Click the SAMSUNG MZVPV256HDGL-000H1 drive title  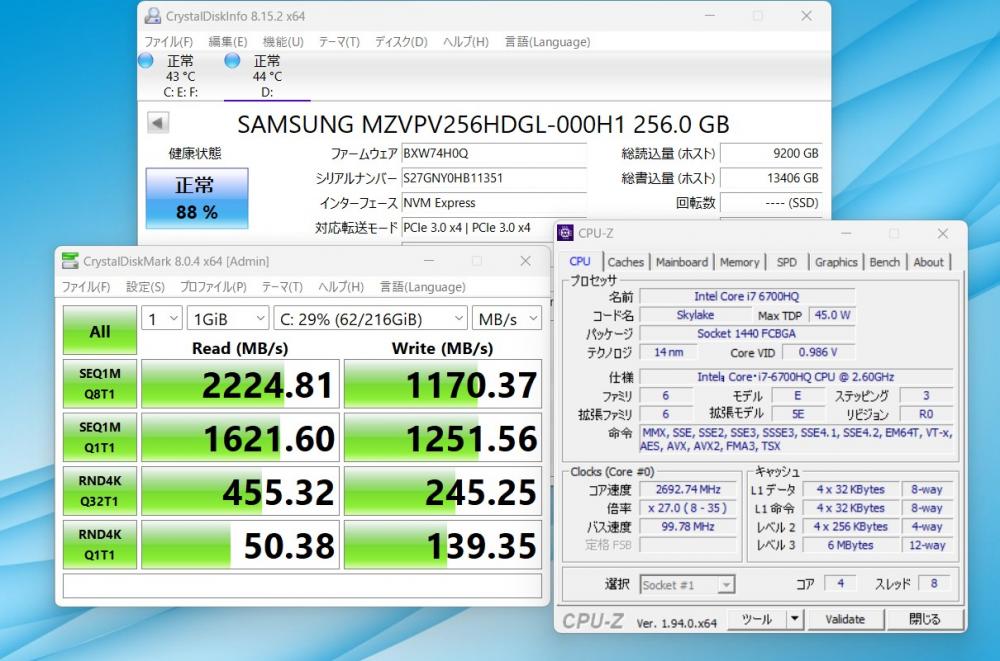coord(483,124)
